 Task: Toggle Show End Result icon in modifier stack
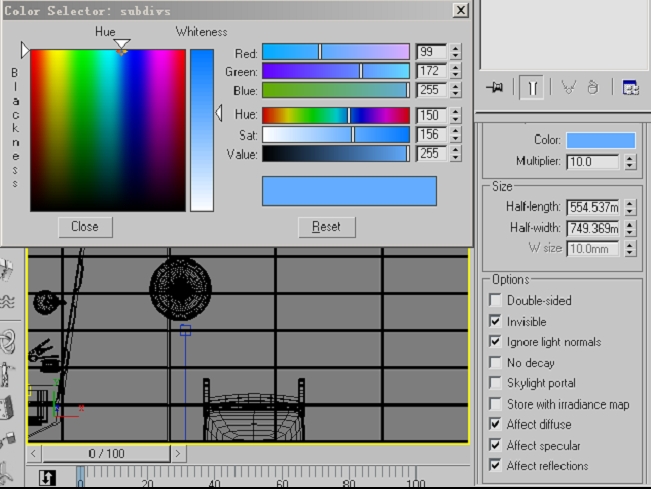tap(531, 88)
